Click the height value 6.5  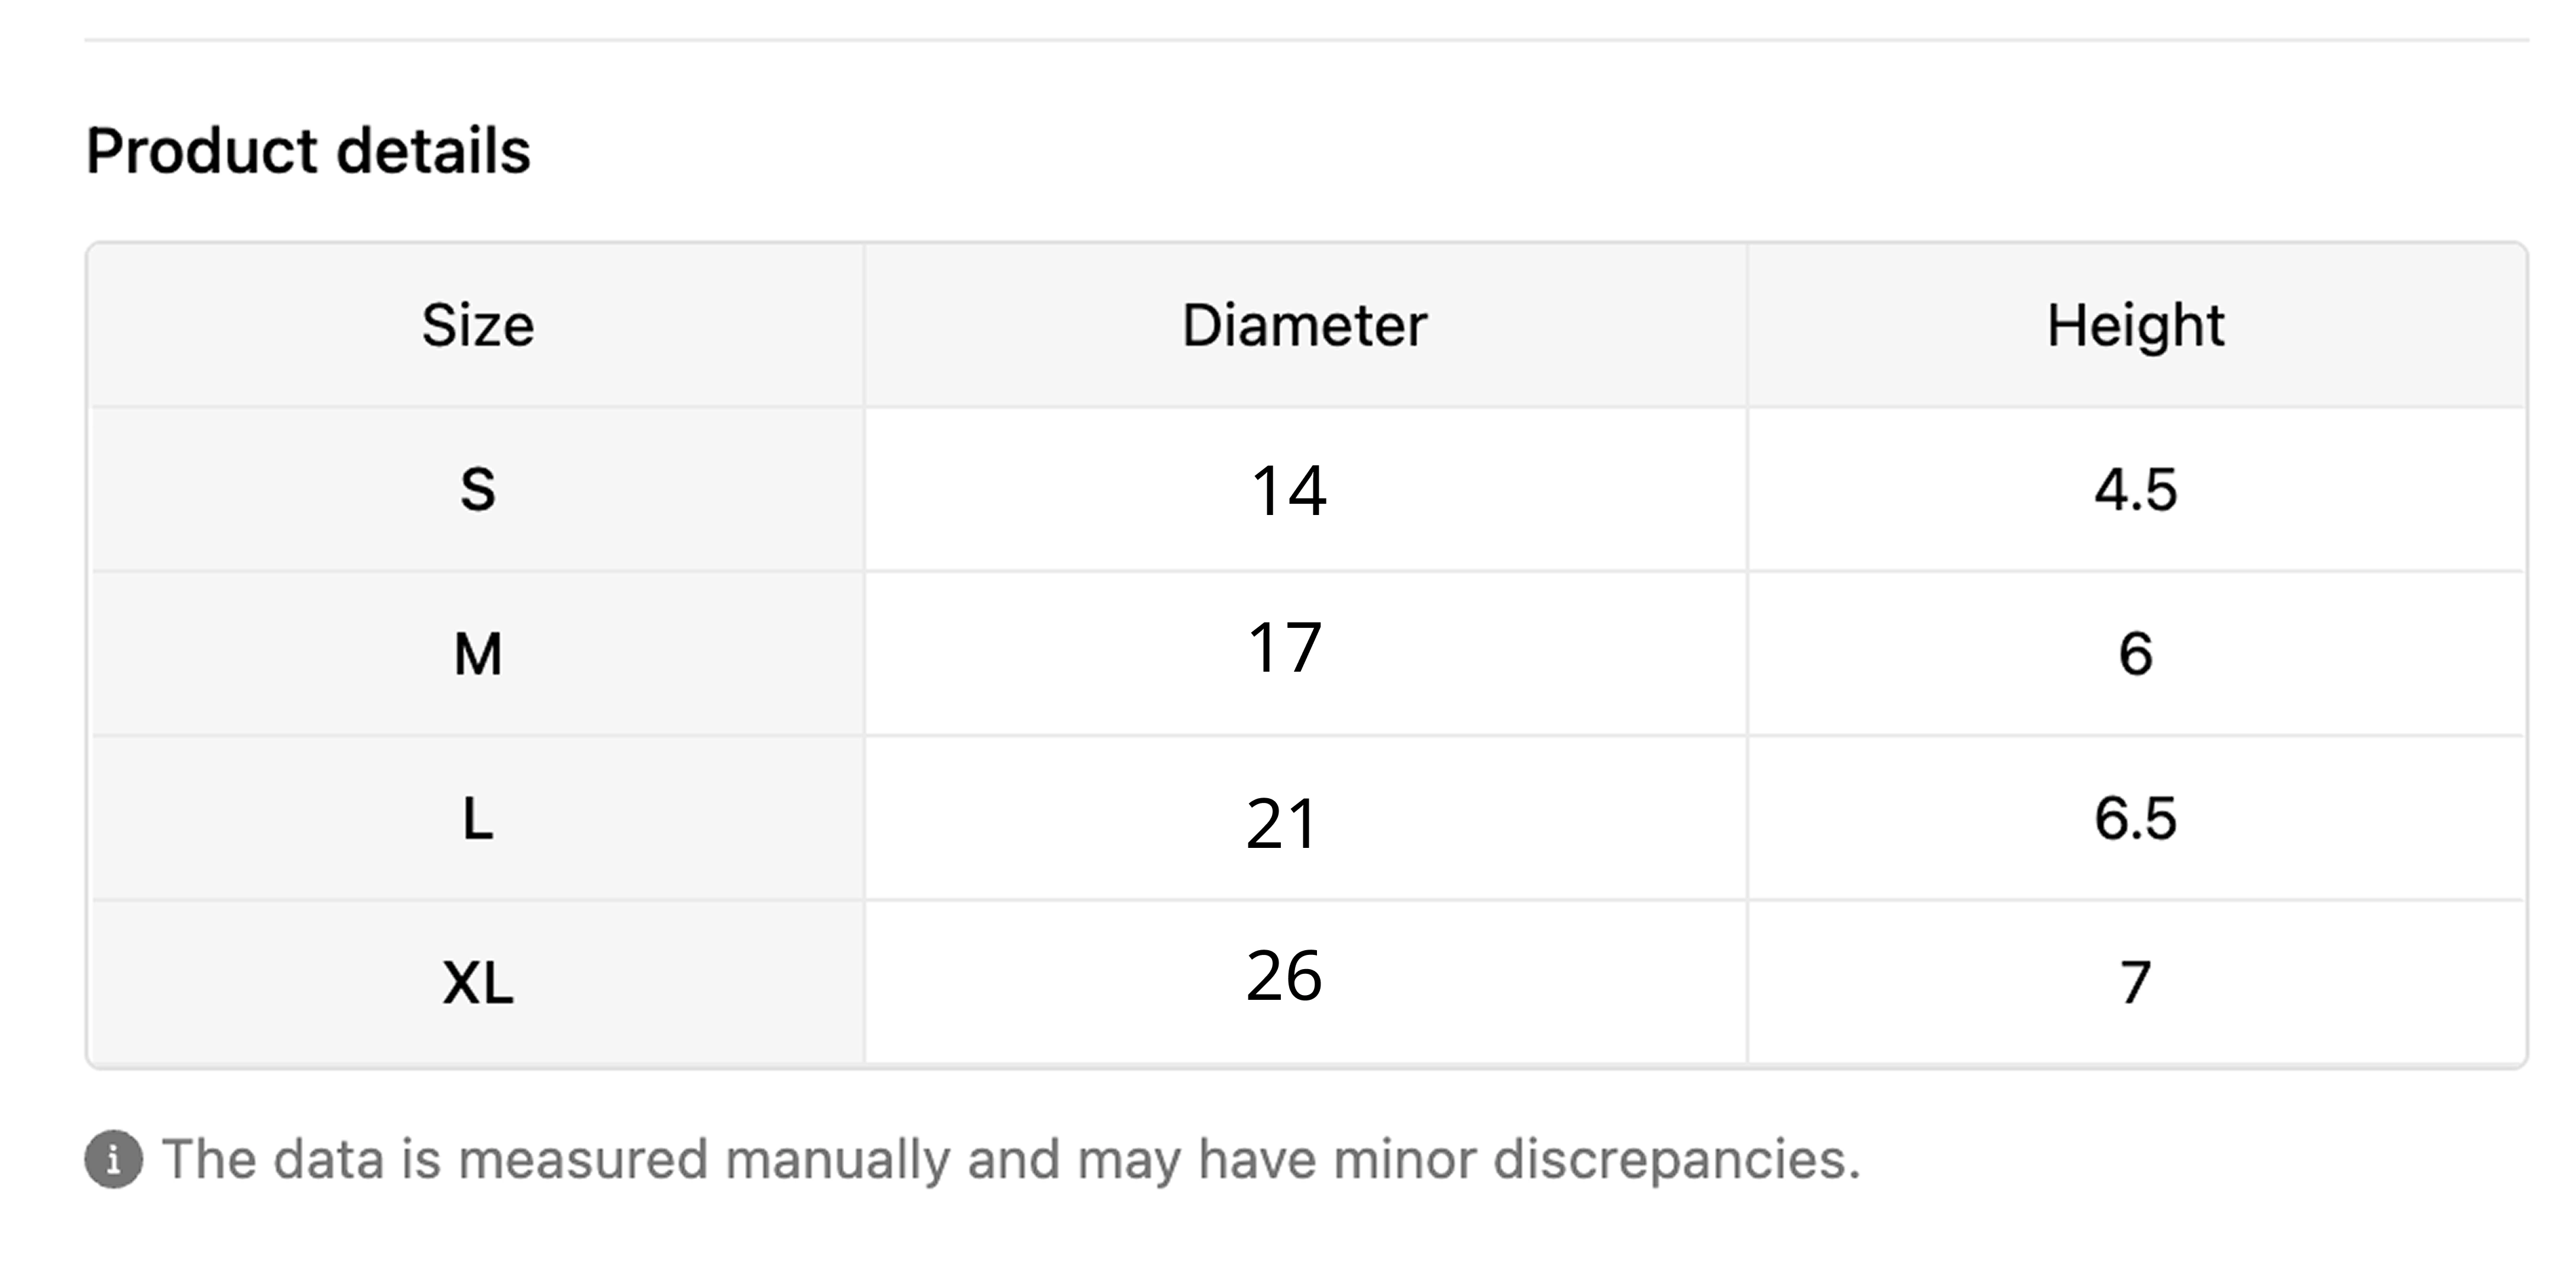[x=2135, y=819]
